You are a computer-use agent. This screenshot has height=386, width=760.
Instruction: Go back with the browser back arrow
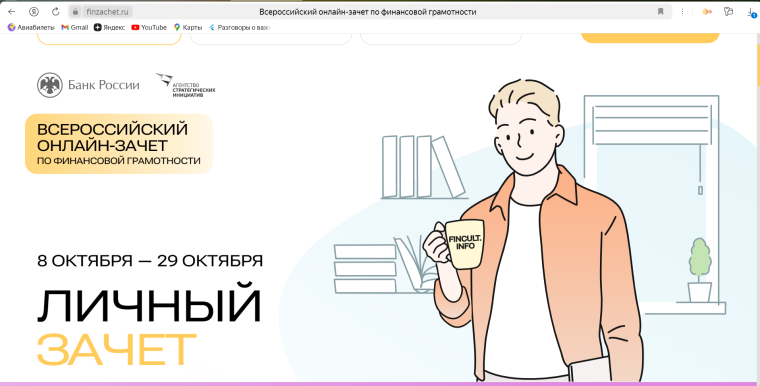click(12, 12)
